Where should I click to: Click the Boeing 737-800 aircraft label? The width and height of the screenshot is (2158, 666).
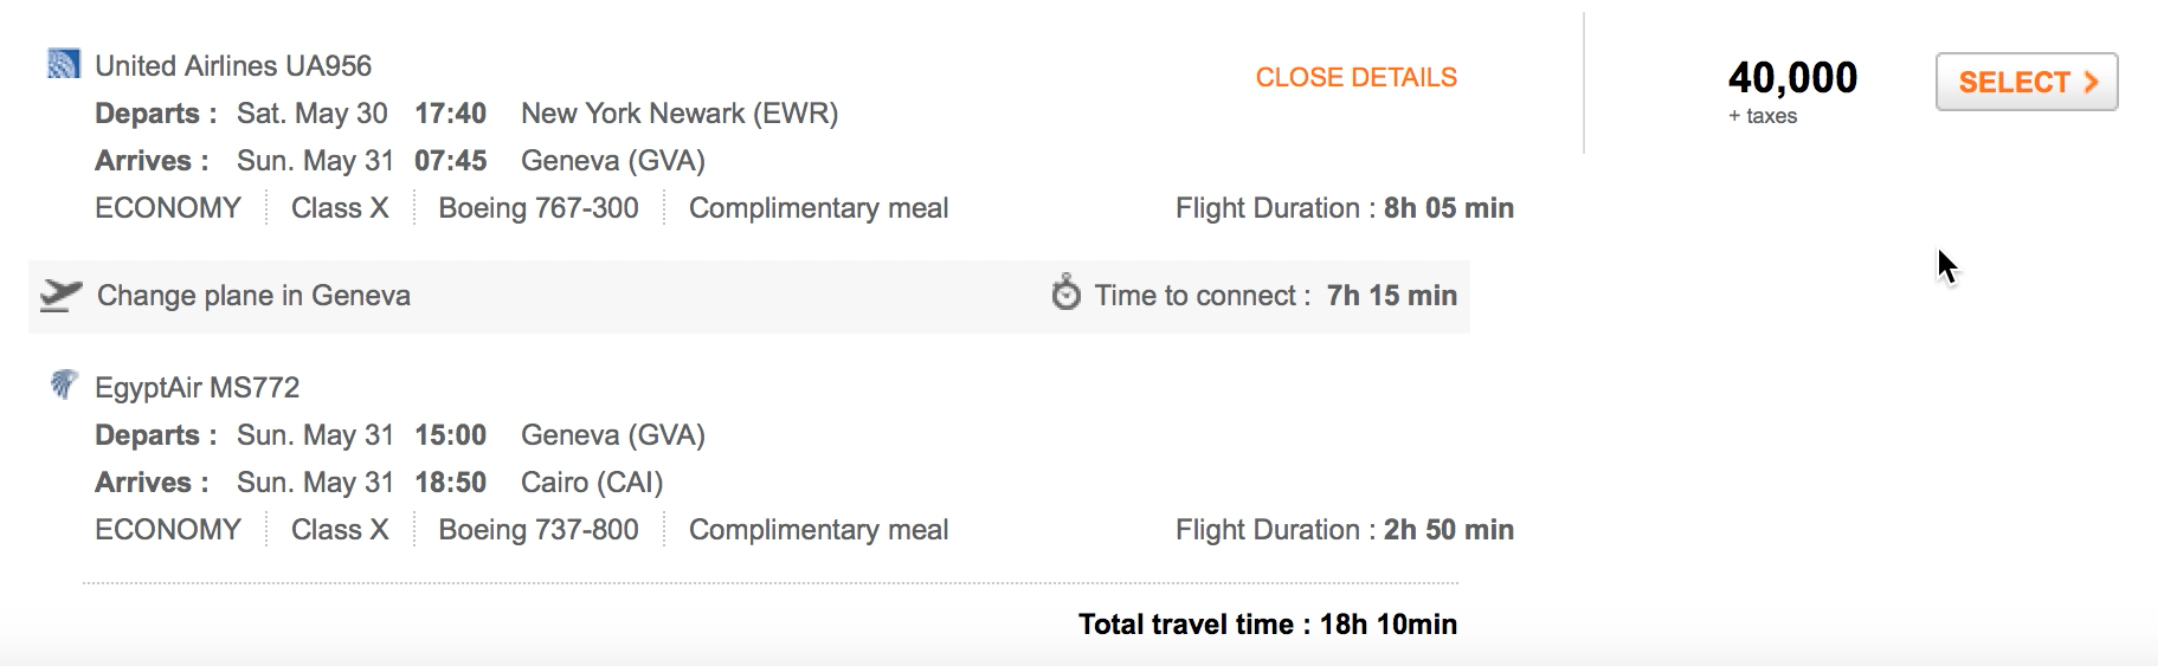tap(538, 530)
